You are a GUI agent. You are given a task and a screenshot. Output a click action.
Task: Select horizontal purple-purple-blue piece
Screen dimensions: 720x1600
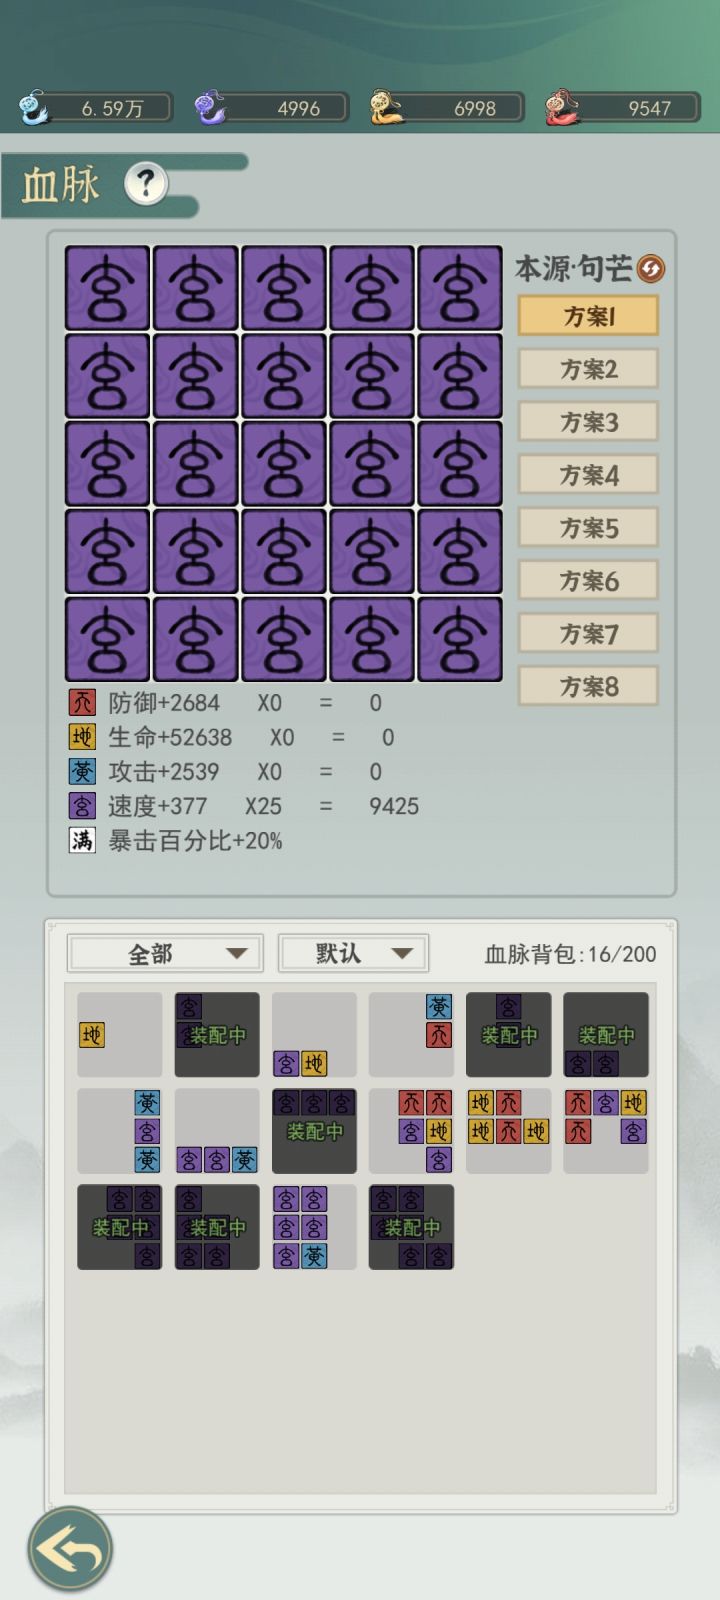(217, 1131)
